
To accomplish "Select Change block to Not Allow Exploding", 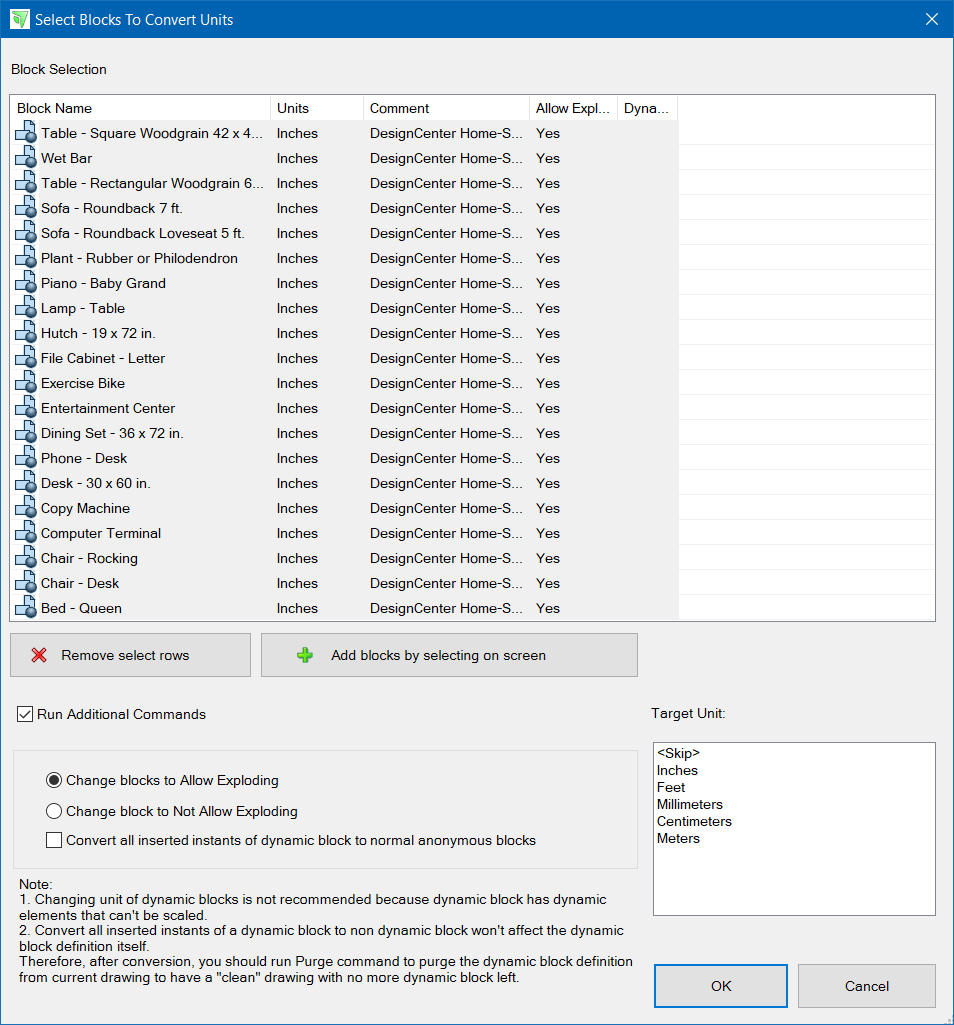I will [x=55, y=811].
